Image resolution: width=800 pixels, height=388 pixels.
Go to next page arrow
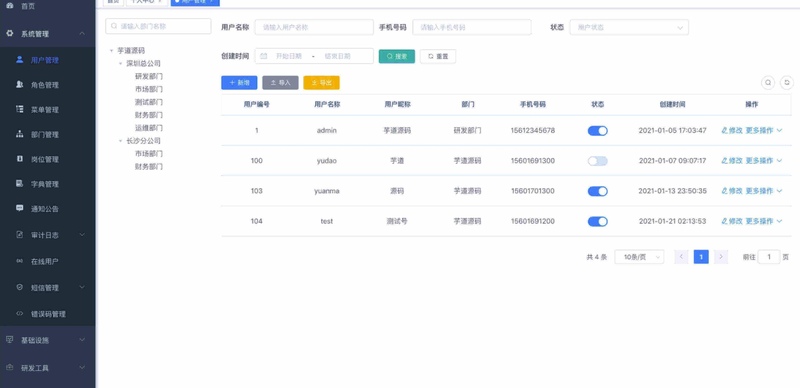point(720,257)
